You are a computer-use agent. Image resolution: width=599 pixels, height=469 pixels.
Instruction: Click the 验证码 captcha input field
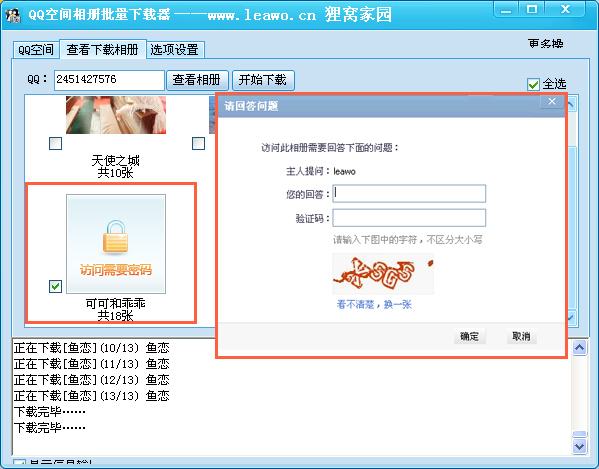pyautogui.click(x=409, y=218)
